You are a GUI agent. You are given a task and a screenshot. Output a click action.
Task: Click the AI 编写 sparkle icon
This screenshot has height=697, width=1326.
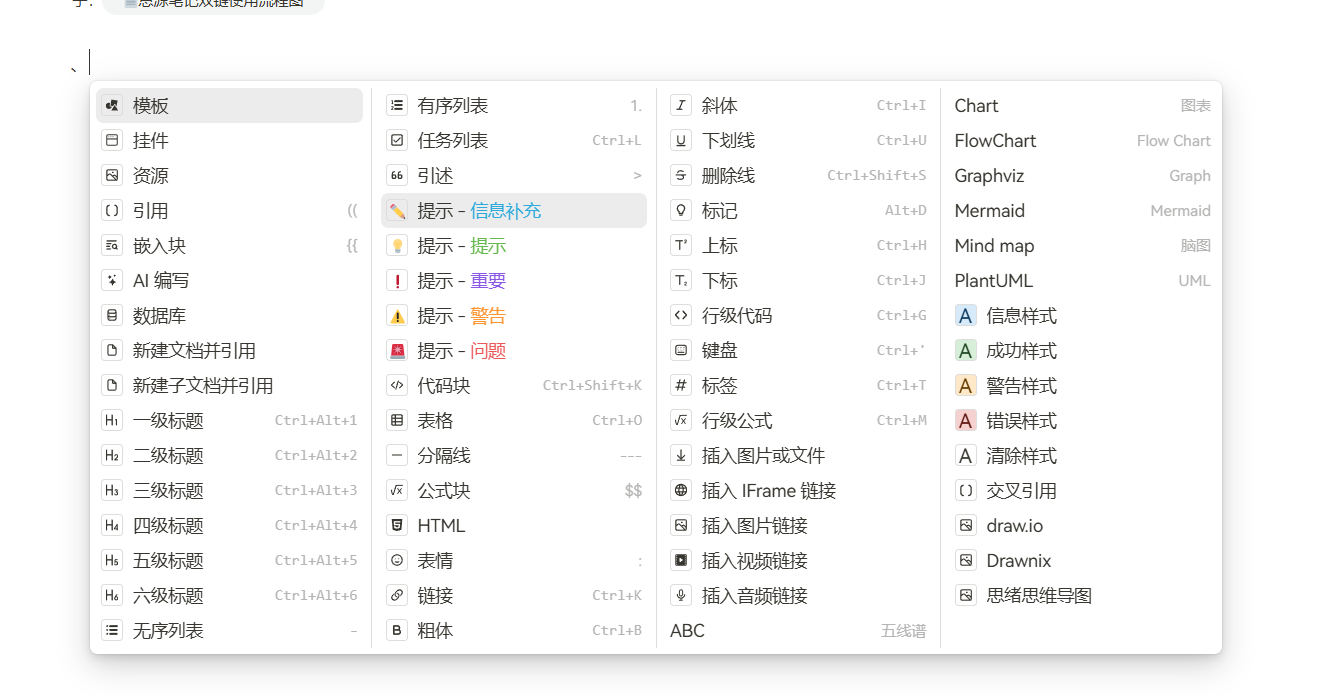[x=112, y=281]
